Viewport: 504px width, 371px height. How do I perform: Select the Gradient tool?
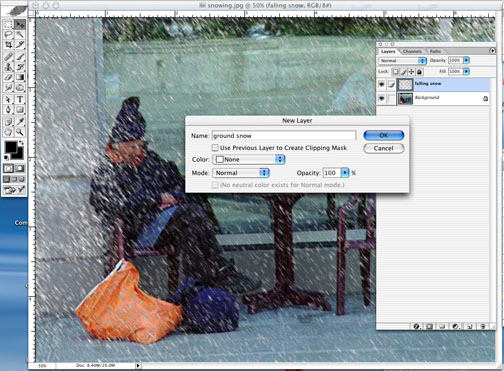tap(20, 77)
